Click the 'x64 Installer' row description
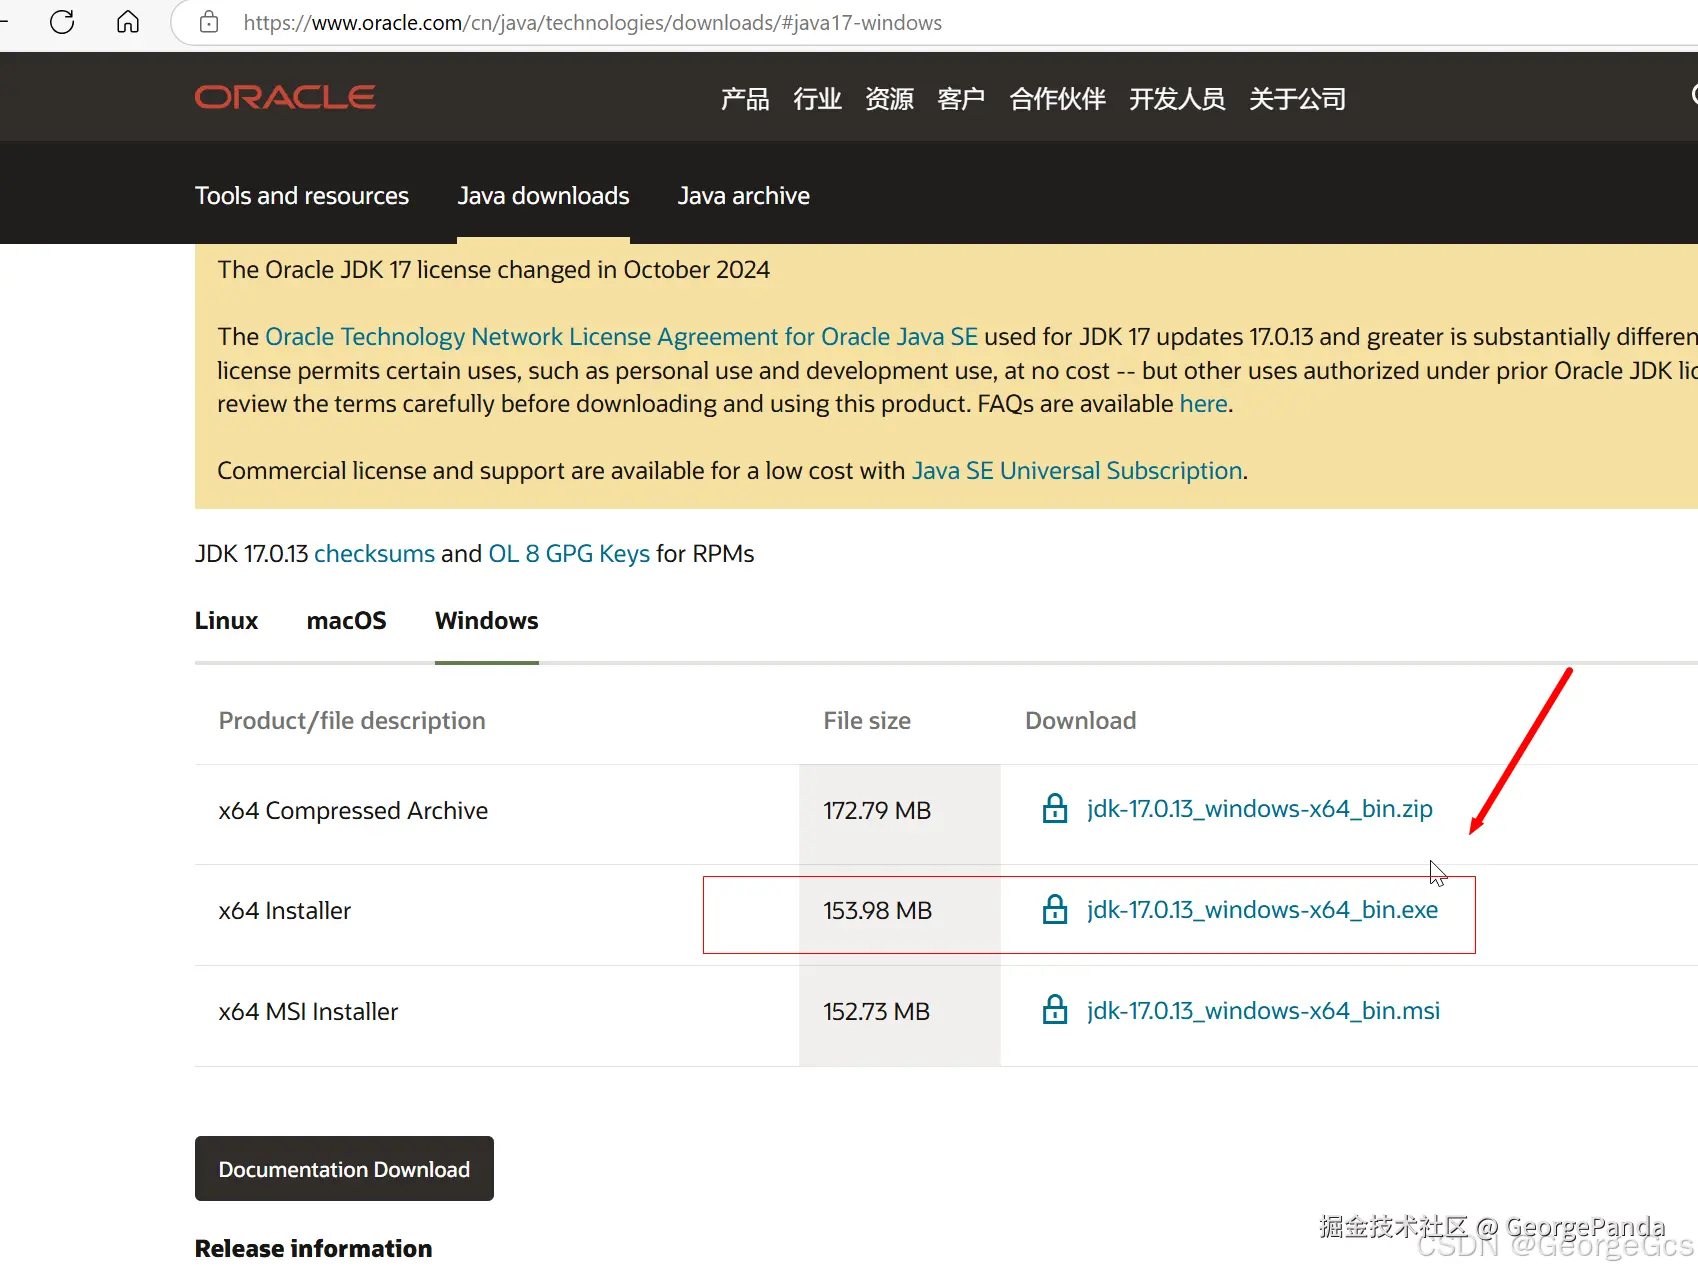Image resolution: width=1698 pixels, height=1275 pixels. [285, 911]
